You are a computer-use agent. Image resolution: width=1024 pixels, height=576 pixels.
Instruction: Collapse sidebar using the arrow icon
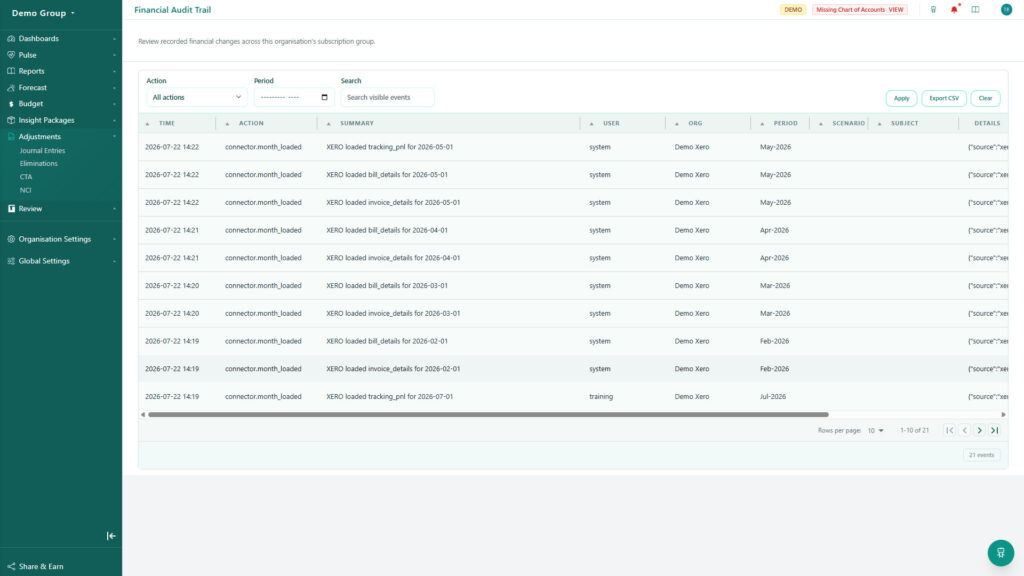(111, 536)
